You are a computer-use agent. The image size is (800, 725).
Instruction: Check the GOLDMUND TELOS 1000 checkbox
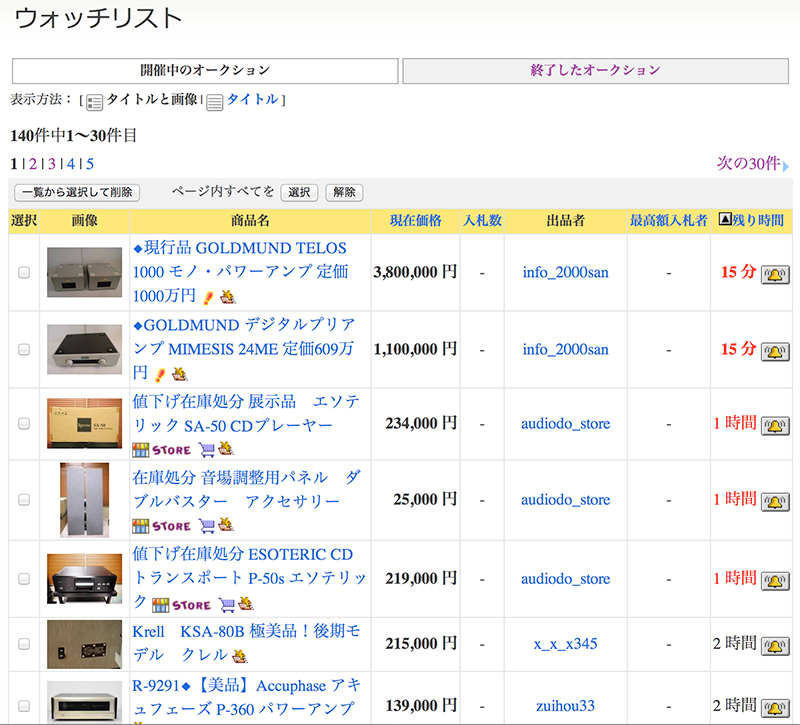click(24, 272)
